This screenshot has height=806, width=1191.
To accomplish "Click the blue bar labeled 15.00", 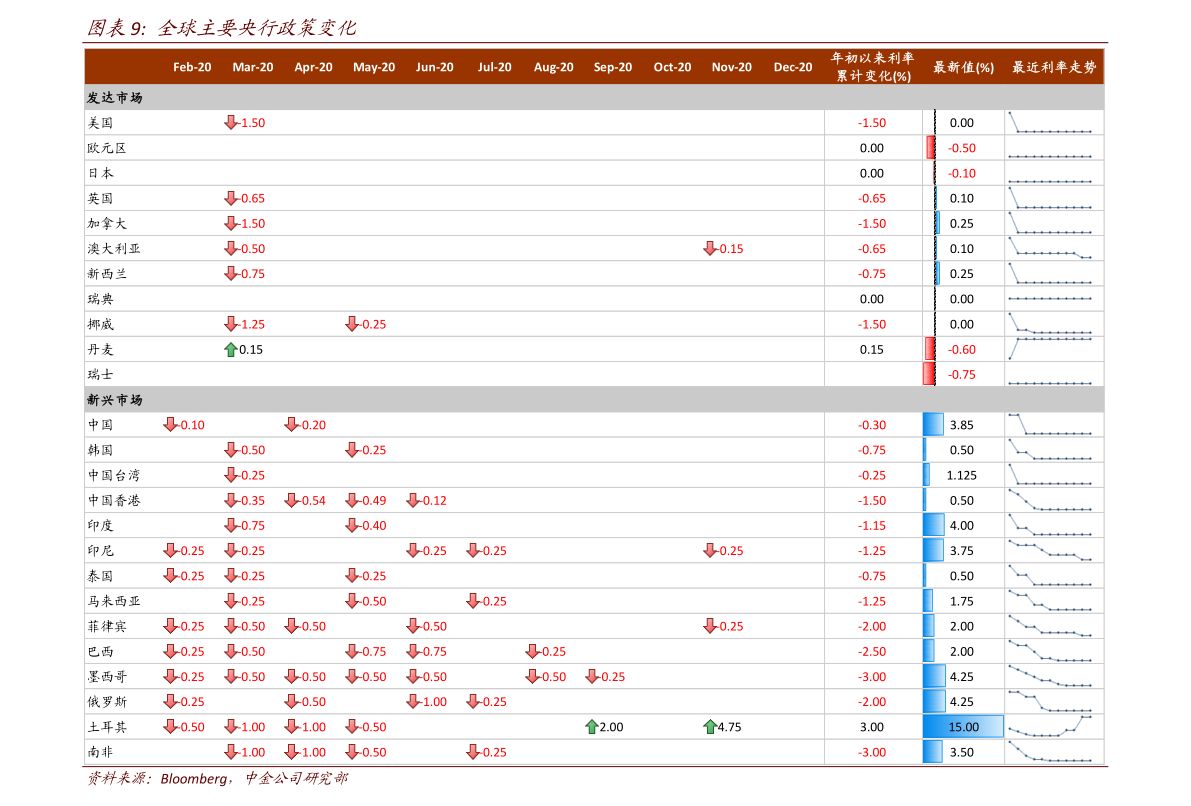I will click(x=963, y=727).
